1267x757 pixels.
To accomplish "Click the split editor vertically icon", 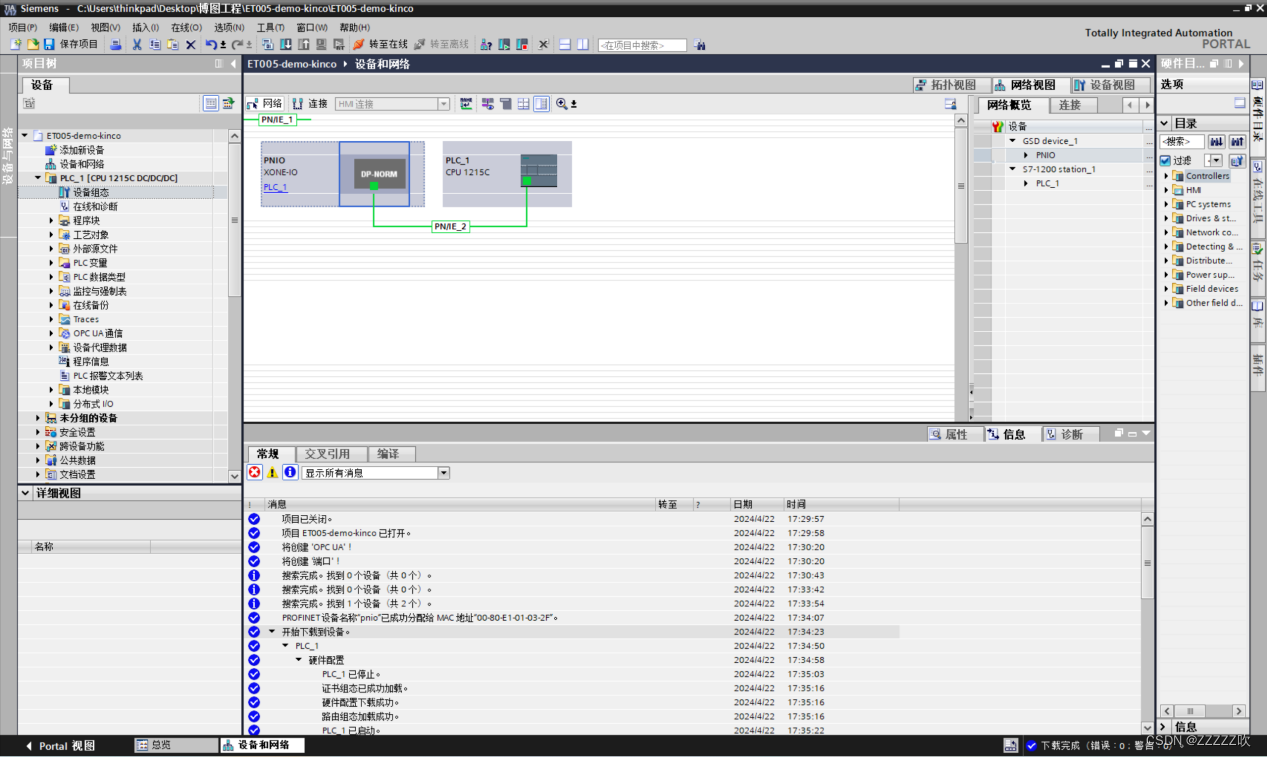I will coord(583,45).
